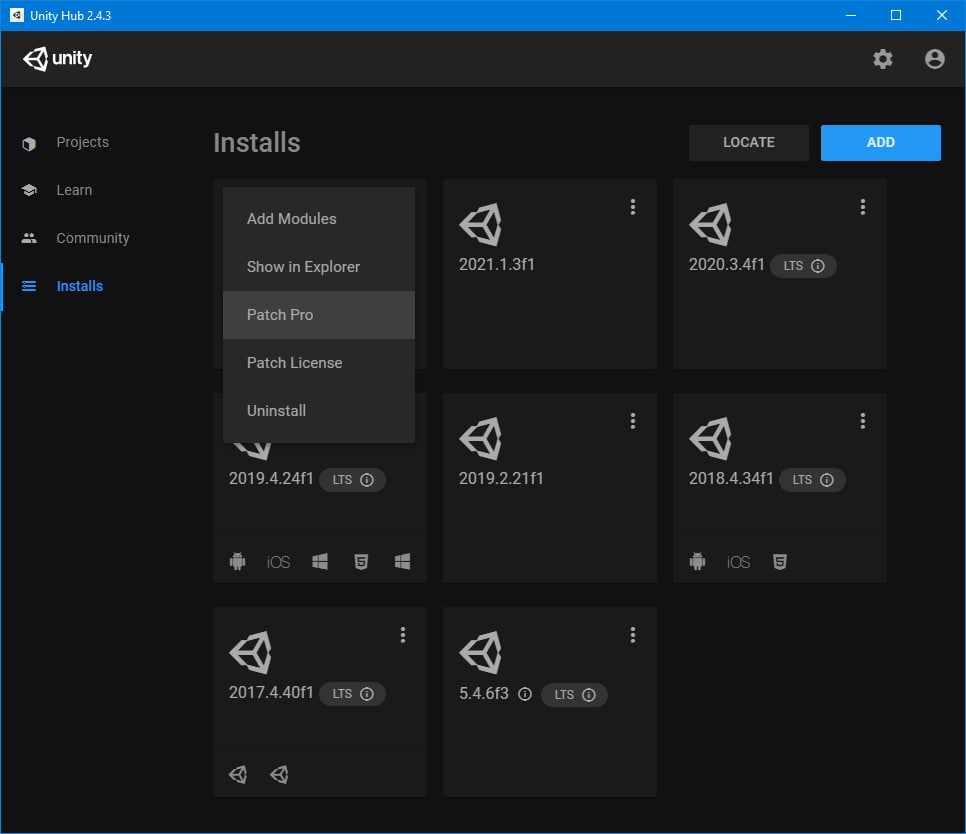
Task: Click the LTS badge on 5.4.6f3
Action: (x=574, y=695)
